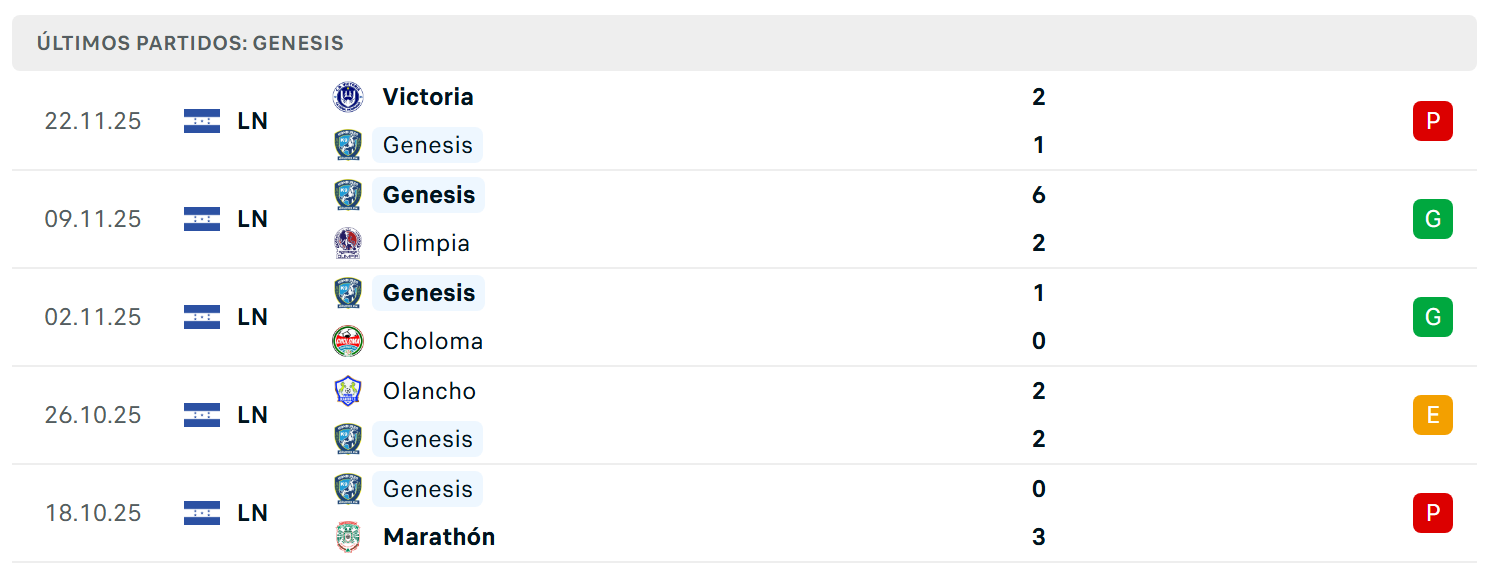Screen dimensions: 1495x580
Task: Click the green G badge for Olimpia match
Action: pos(1432,219)
